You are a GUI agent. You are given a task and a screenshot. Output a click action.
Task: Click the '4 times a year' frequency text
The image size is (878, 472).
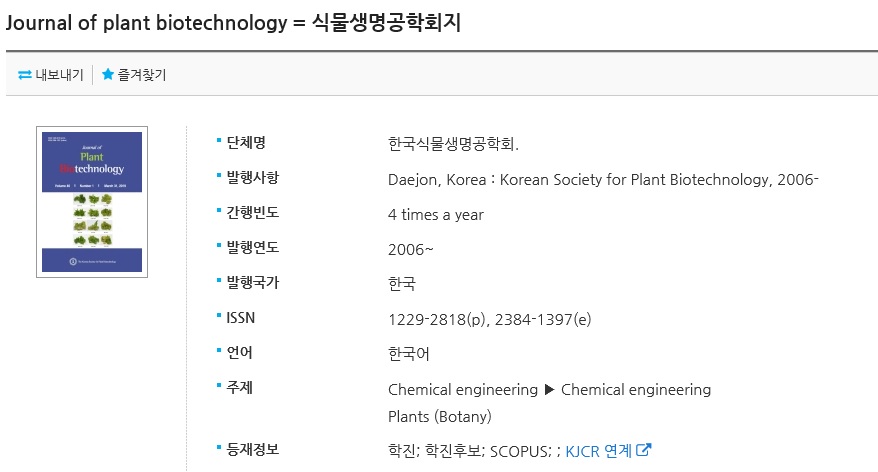click(435, 214)
